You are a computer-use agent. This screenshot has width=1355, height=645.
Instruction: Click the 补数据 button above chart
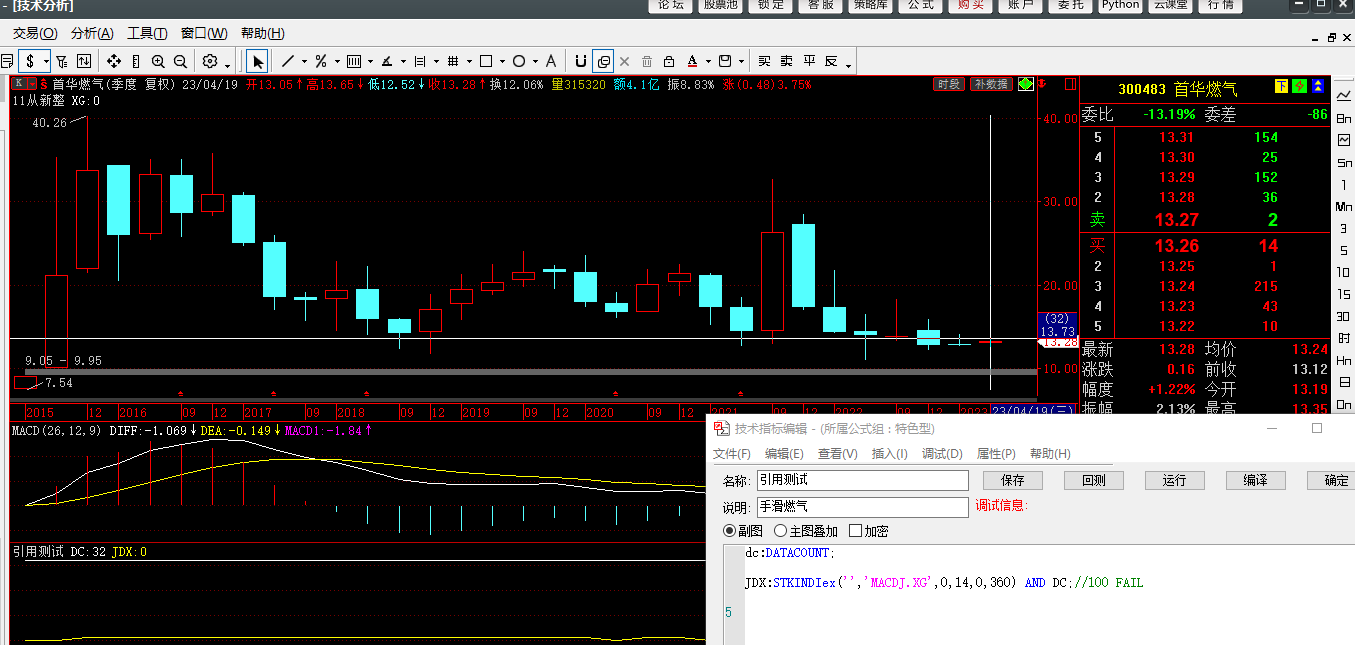(x=991, y=84)
